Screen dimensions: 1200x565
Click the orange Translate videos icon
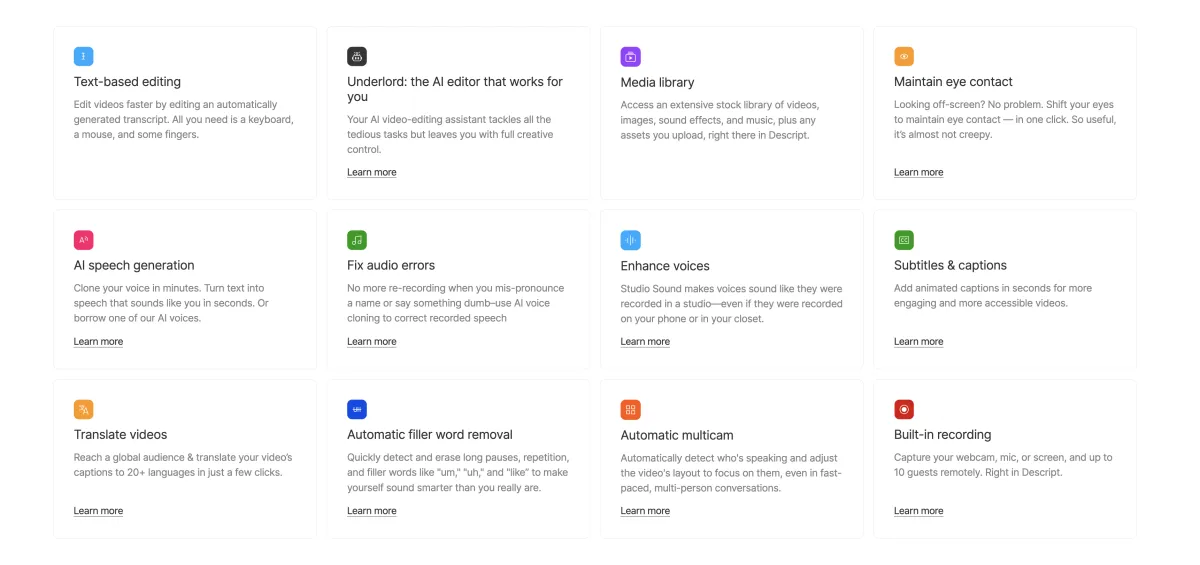tap(83, 409)
